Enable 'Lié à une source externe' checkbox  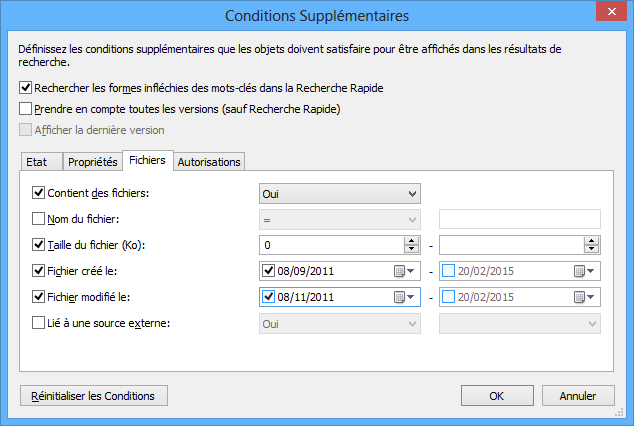click(x=39, y=322)
